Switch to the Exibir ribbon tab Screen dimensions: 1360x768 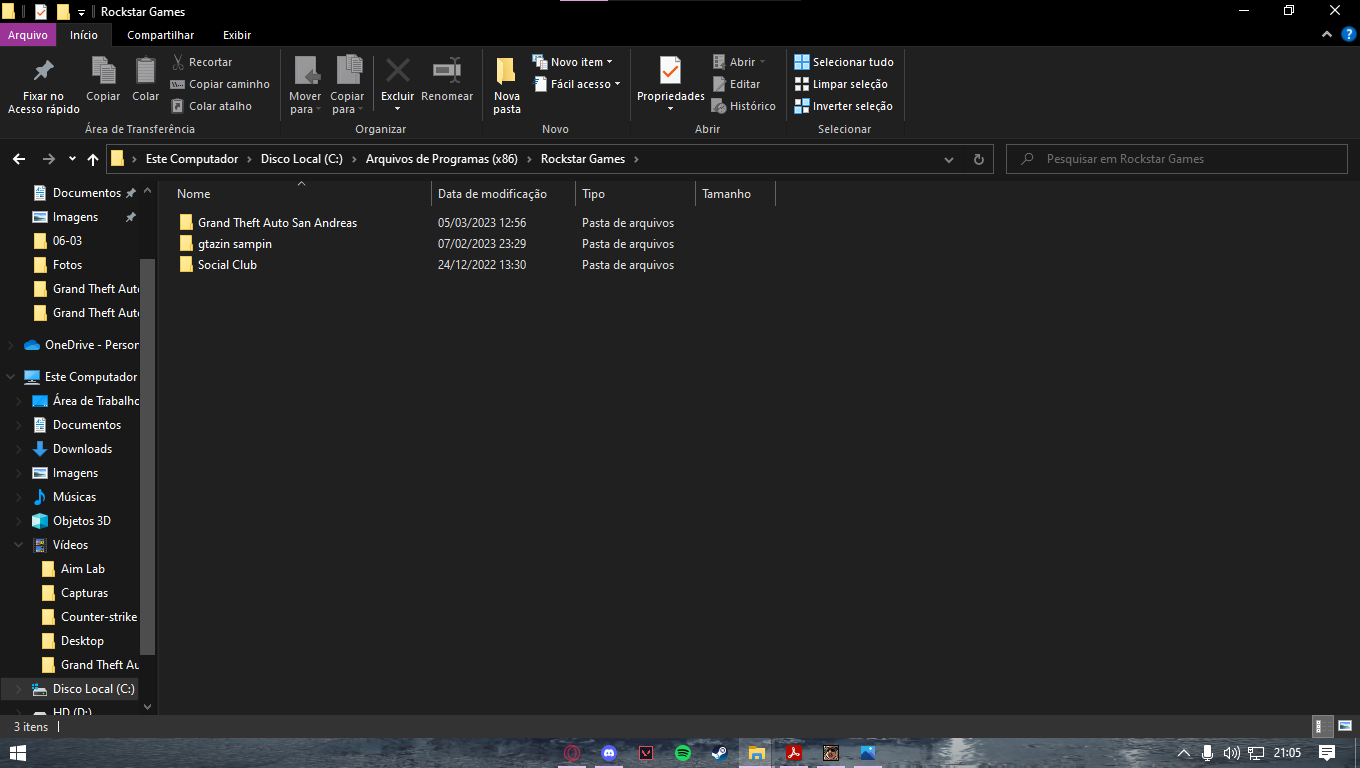(237, 35)
